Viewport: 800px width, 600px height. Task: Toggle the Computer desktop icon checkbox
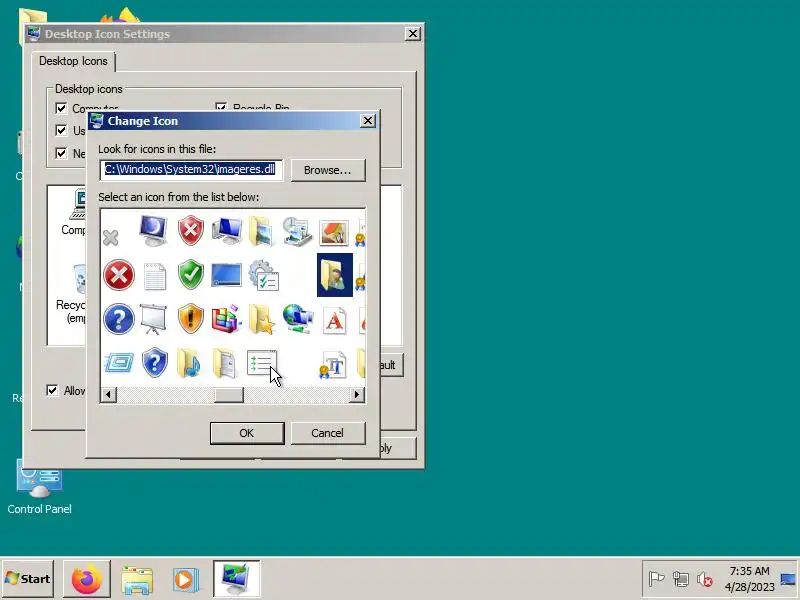61,108
